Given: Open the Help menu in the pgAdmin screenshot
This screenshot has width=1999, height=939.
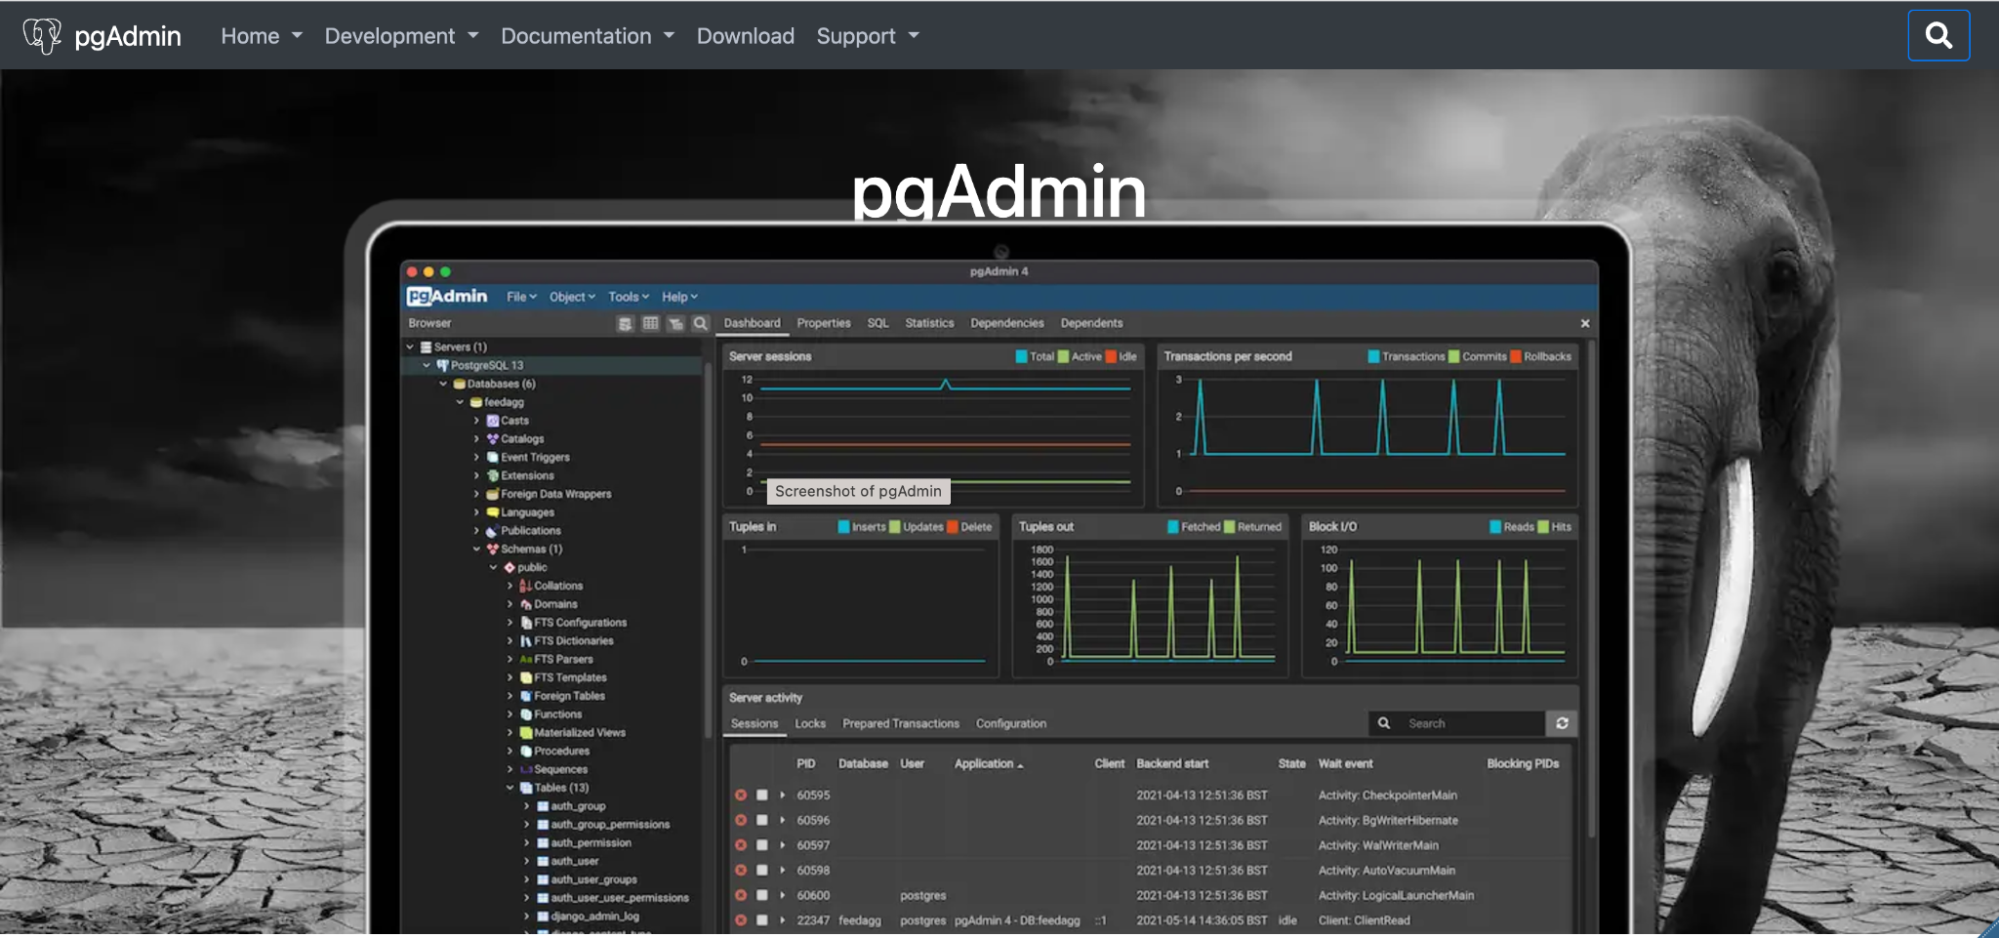Looking at the screenshot, I should 679,297.
